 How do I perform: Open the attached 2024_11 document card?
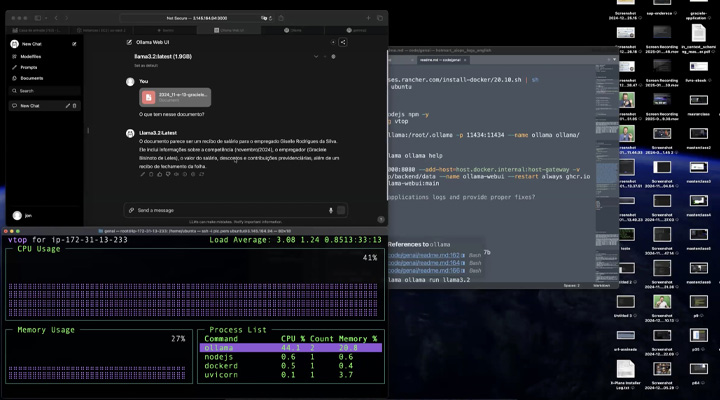pyautogui.click(x=175, y=97)
